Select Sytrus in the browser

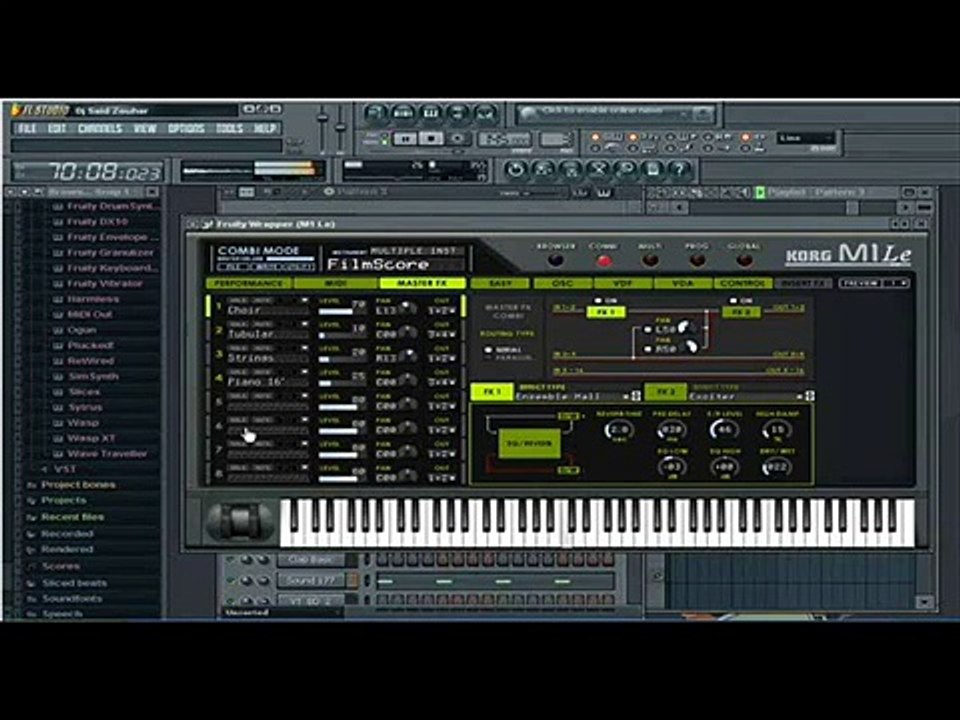pyautogui.click(x=85, y=407)
